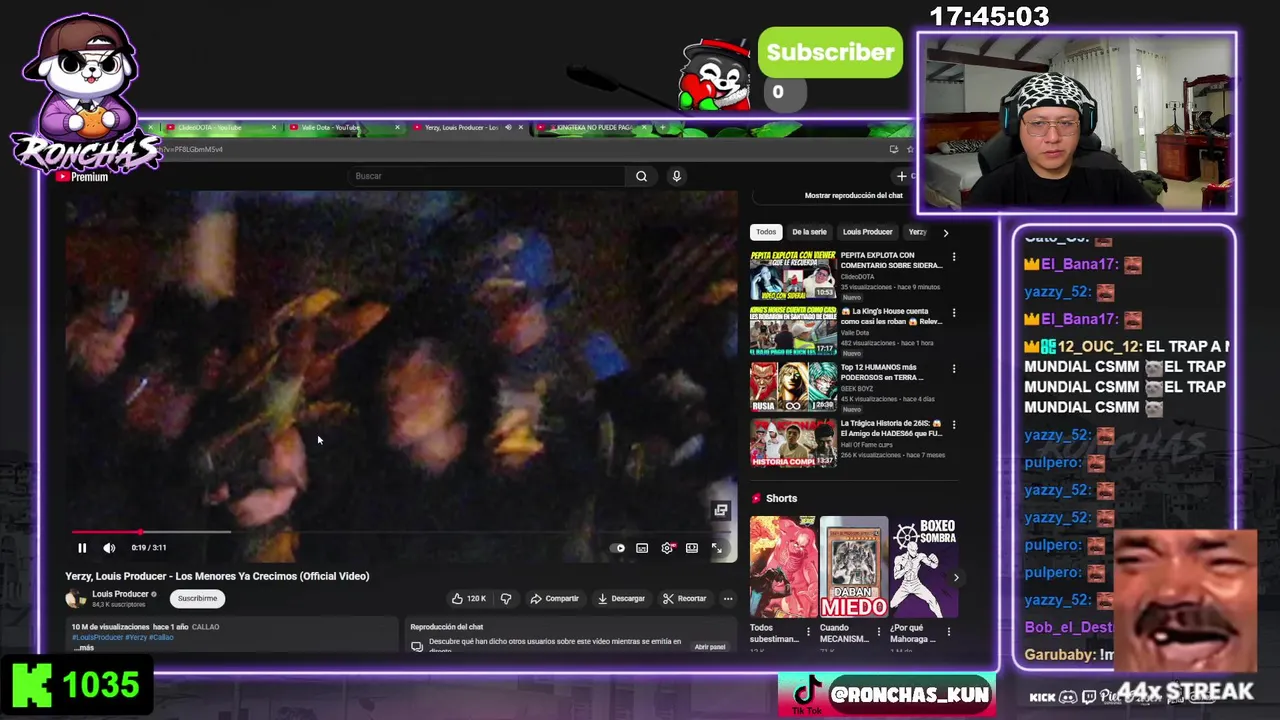Close the Valle Dota browser tab

pos(397,128)
